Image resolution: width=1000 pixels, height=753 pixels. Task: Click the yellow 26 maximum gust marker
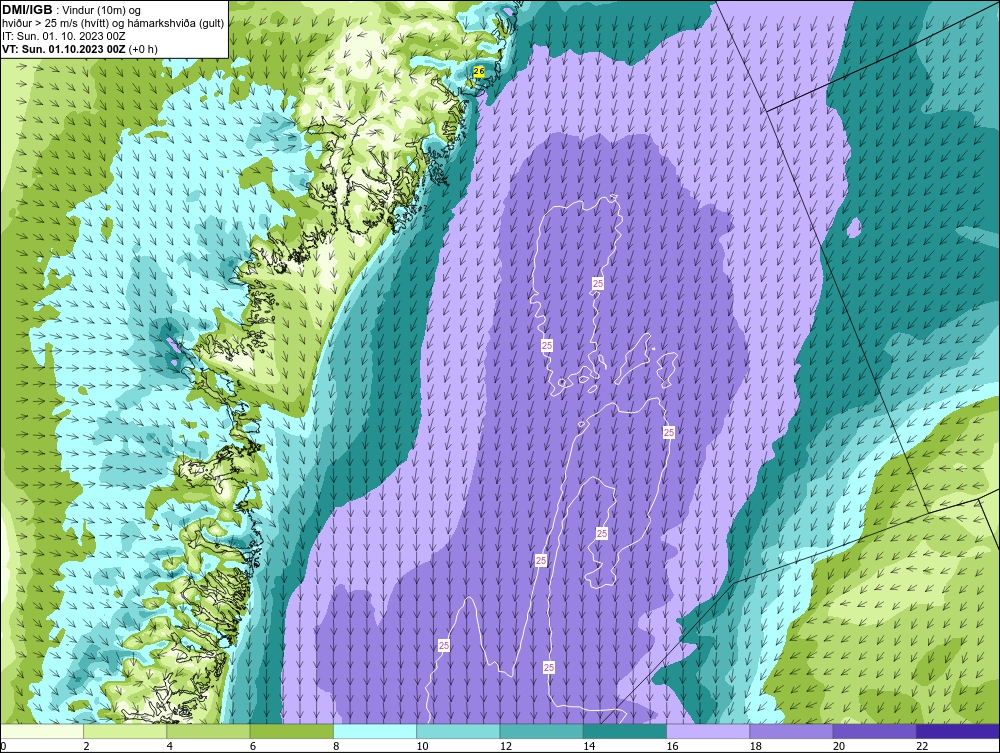click(x=479, y=72)
